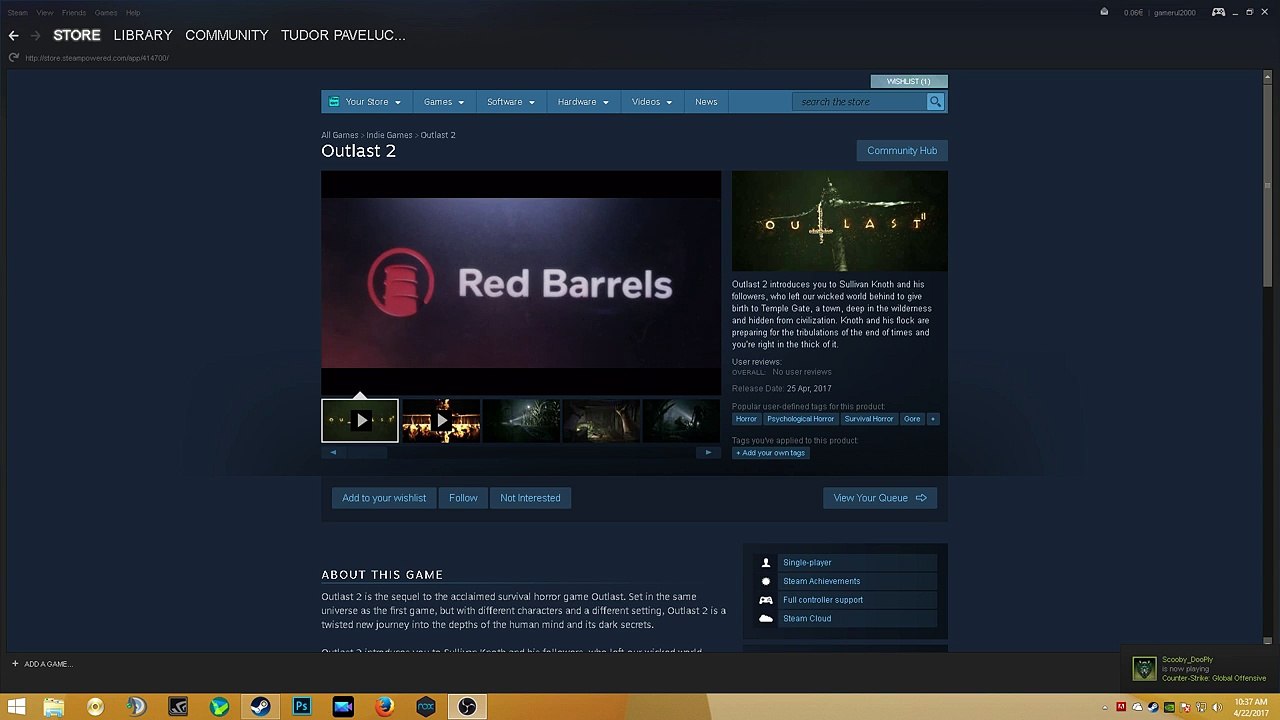
Task: Open the GeForce Experience taskbar icon
Action: [x=178, y=707]
